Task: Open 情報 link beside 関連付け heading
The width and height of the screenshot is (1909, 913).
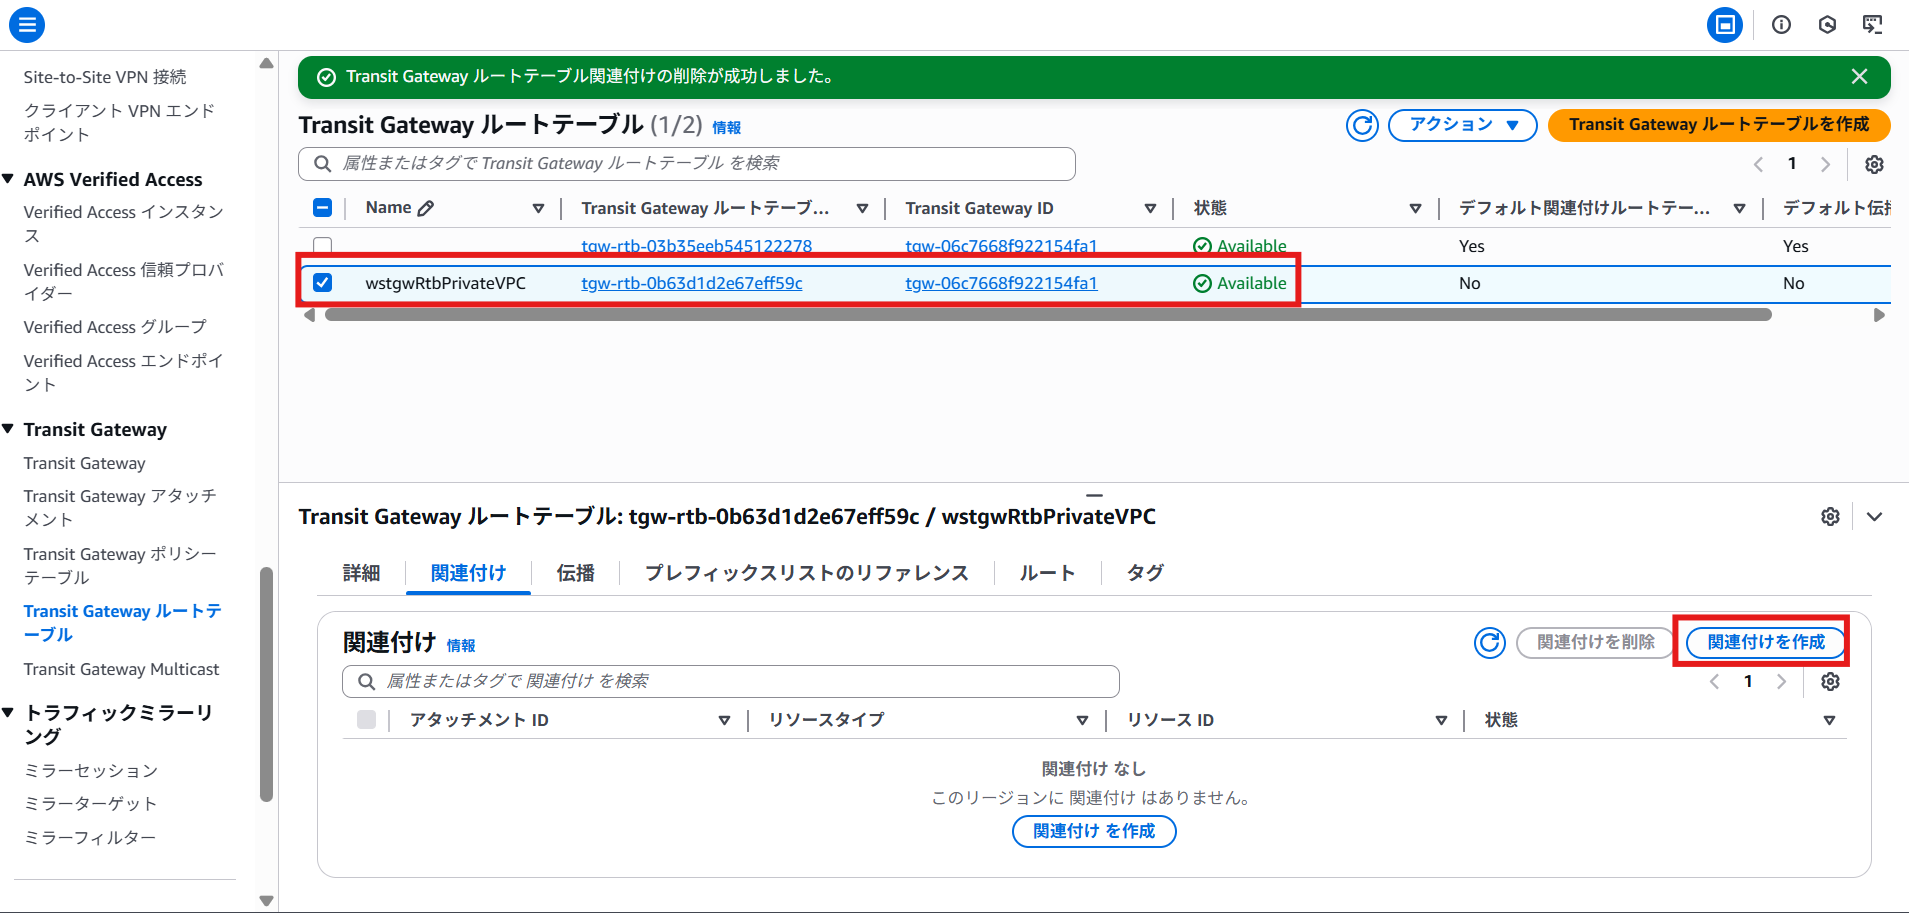Action: (x=461, y=645)
